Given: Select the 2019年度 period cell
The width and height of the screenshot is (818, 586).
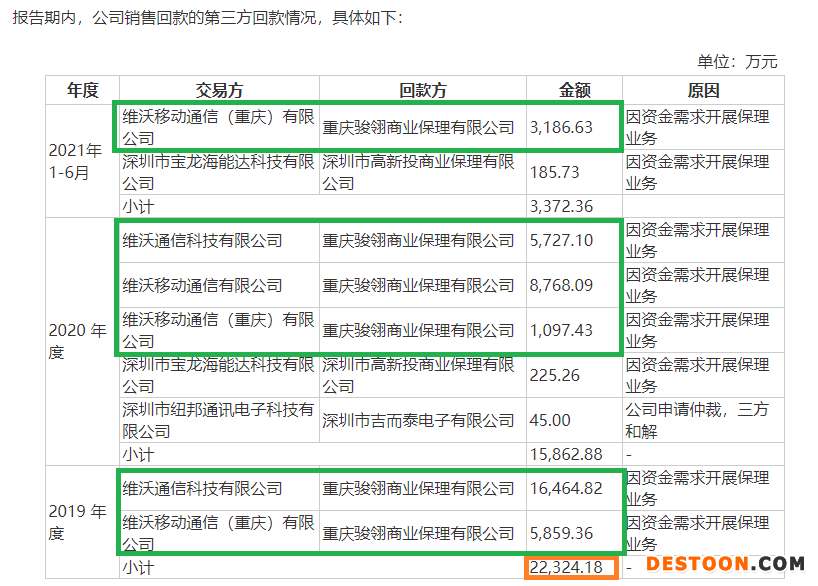Looking at the screenshot, I should [76, 522].
